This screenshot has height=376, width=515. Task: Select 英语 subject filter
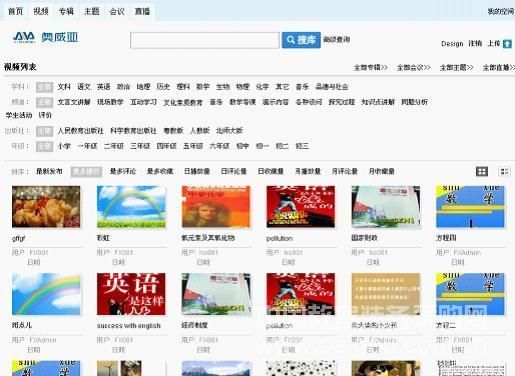point(104,87)
